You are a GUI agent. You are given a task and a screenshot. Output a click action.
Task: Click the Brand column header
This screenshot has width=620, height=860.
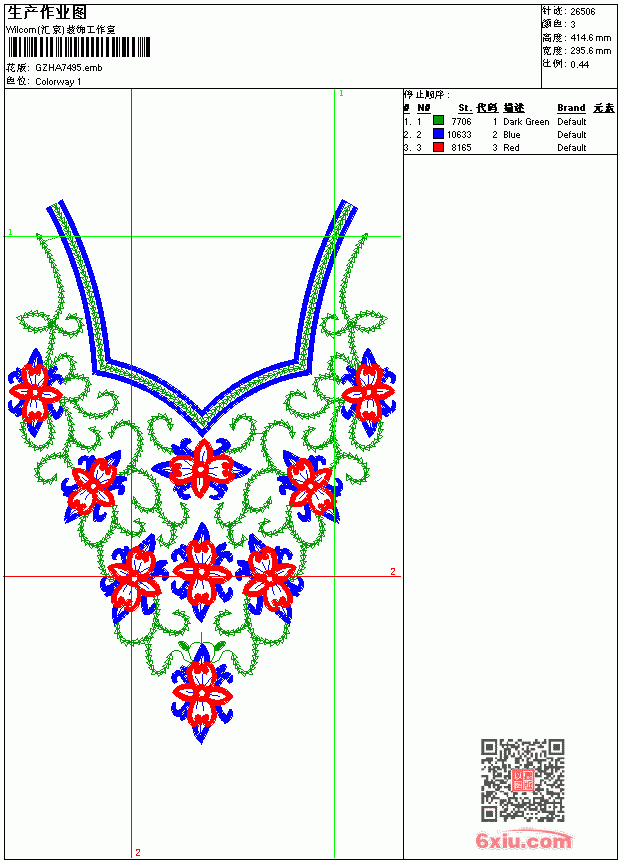571,108
